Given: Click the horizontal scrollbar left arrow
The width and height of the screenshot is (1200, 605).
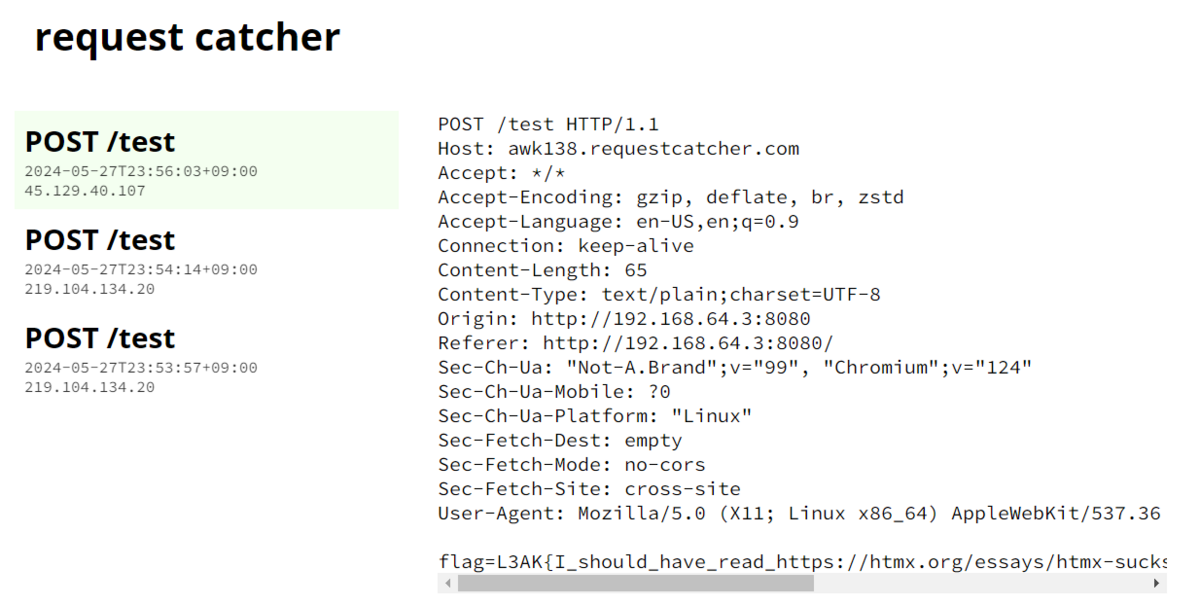Looking at the screenshot, I should [447, 583].
